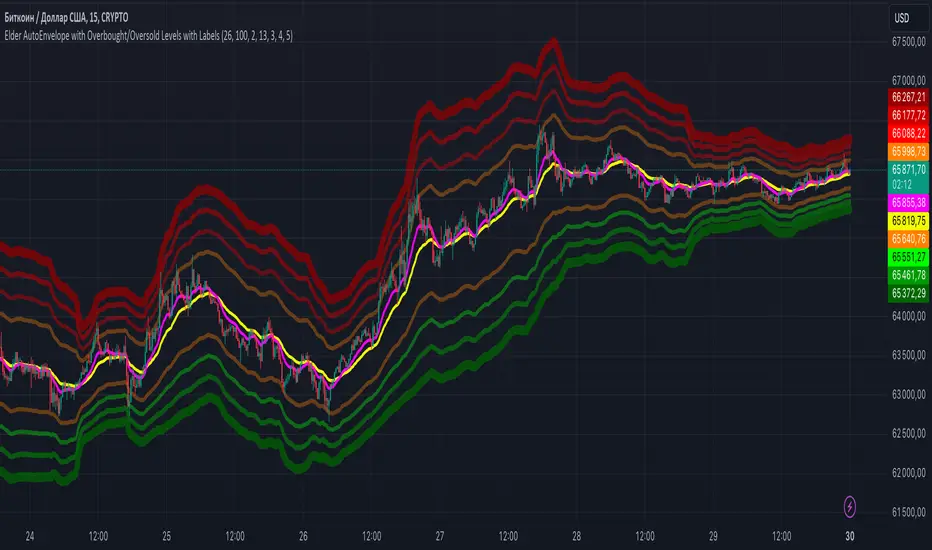The image size is (932, 550).
Task: Select the 66 267,21 dark red price label
Action: 909,98
